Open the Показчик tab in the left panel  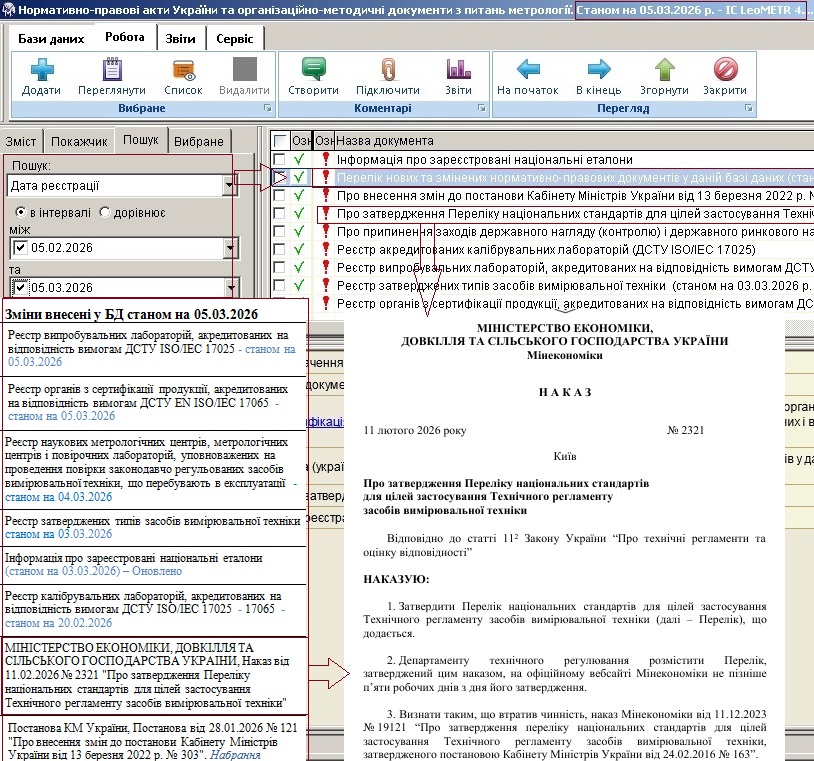point(79,142)
